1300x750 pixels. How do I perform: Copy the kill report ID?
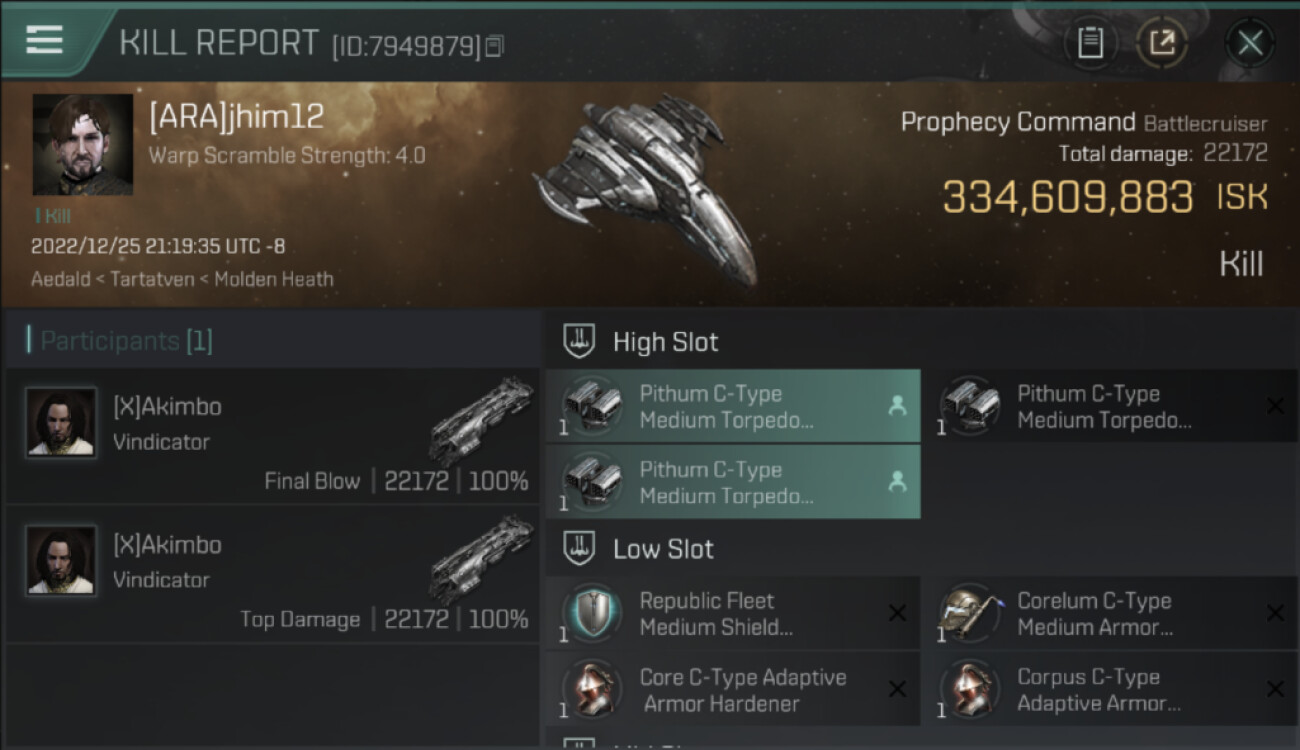pyautogui.click(x=494, y=46)
